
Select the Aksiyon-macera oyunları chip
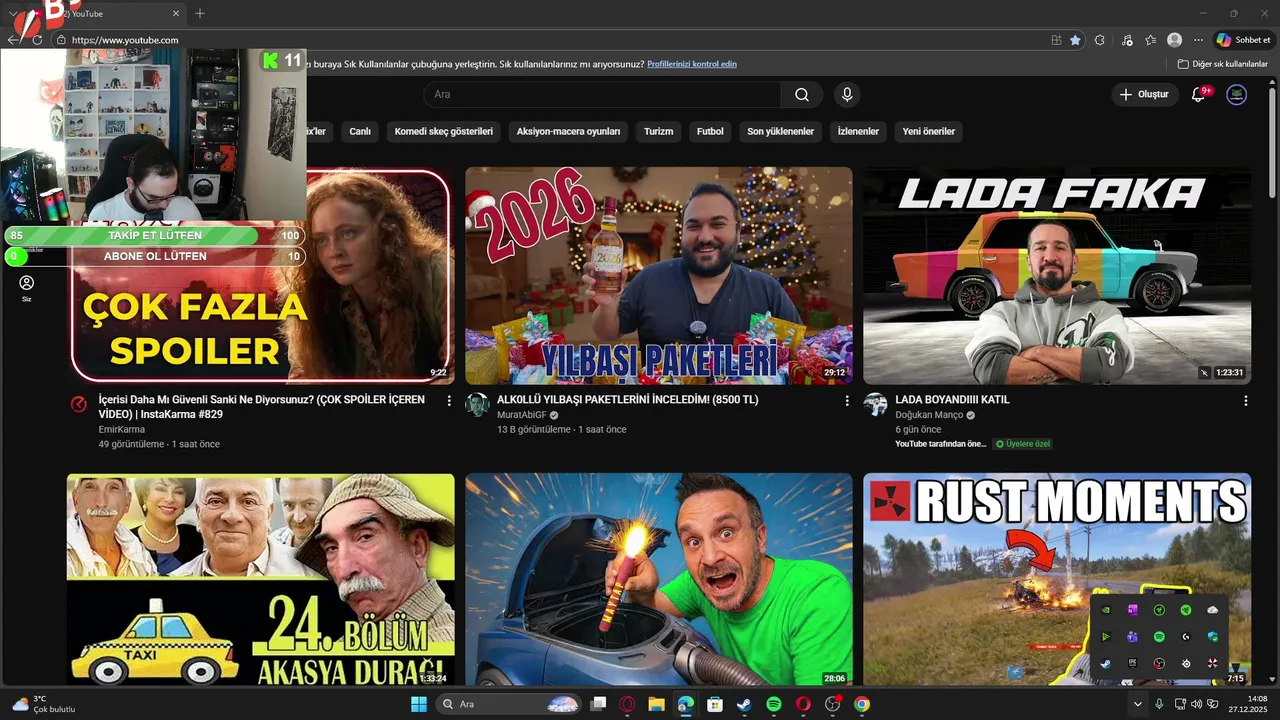click(568, 131)
